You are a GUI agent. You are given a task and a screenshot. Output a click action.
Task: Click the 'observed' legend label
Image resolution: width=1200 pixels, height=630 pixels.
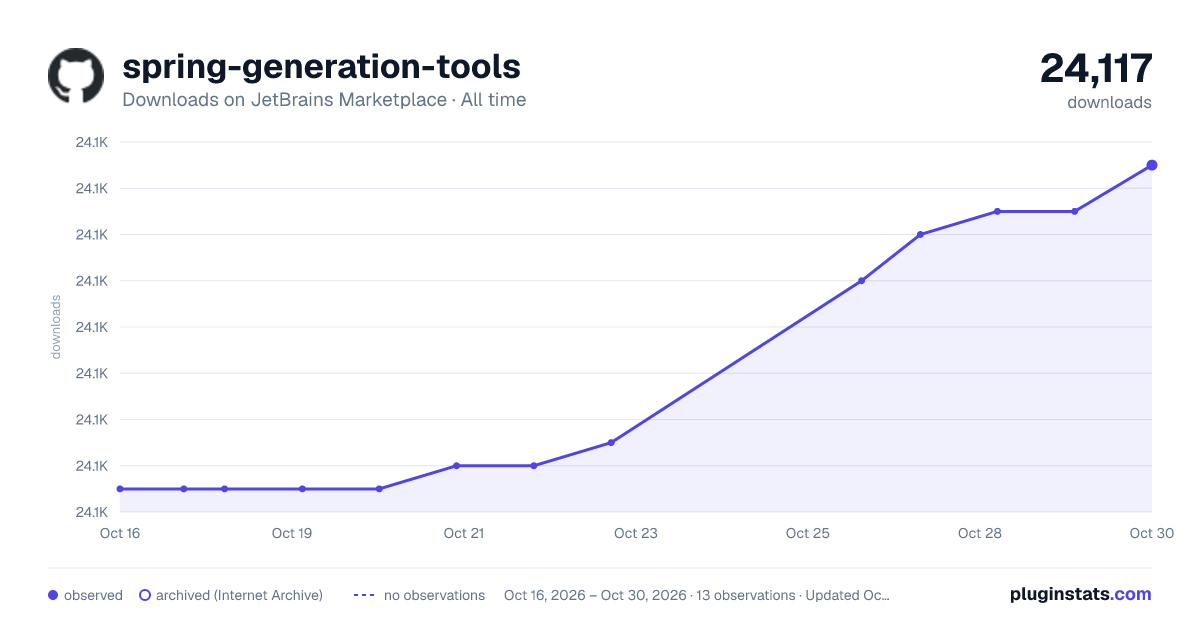(93, 595)
